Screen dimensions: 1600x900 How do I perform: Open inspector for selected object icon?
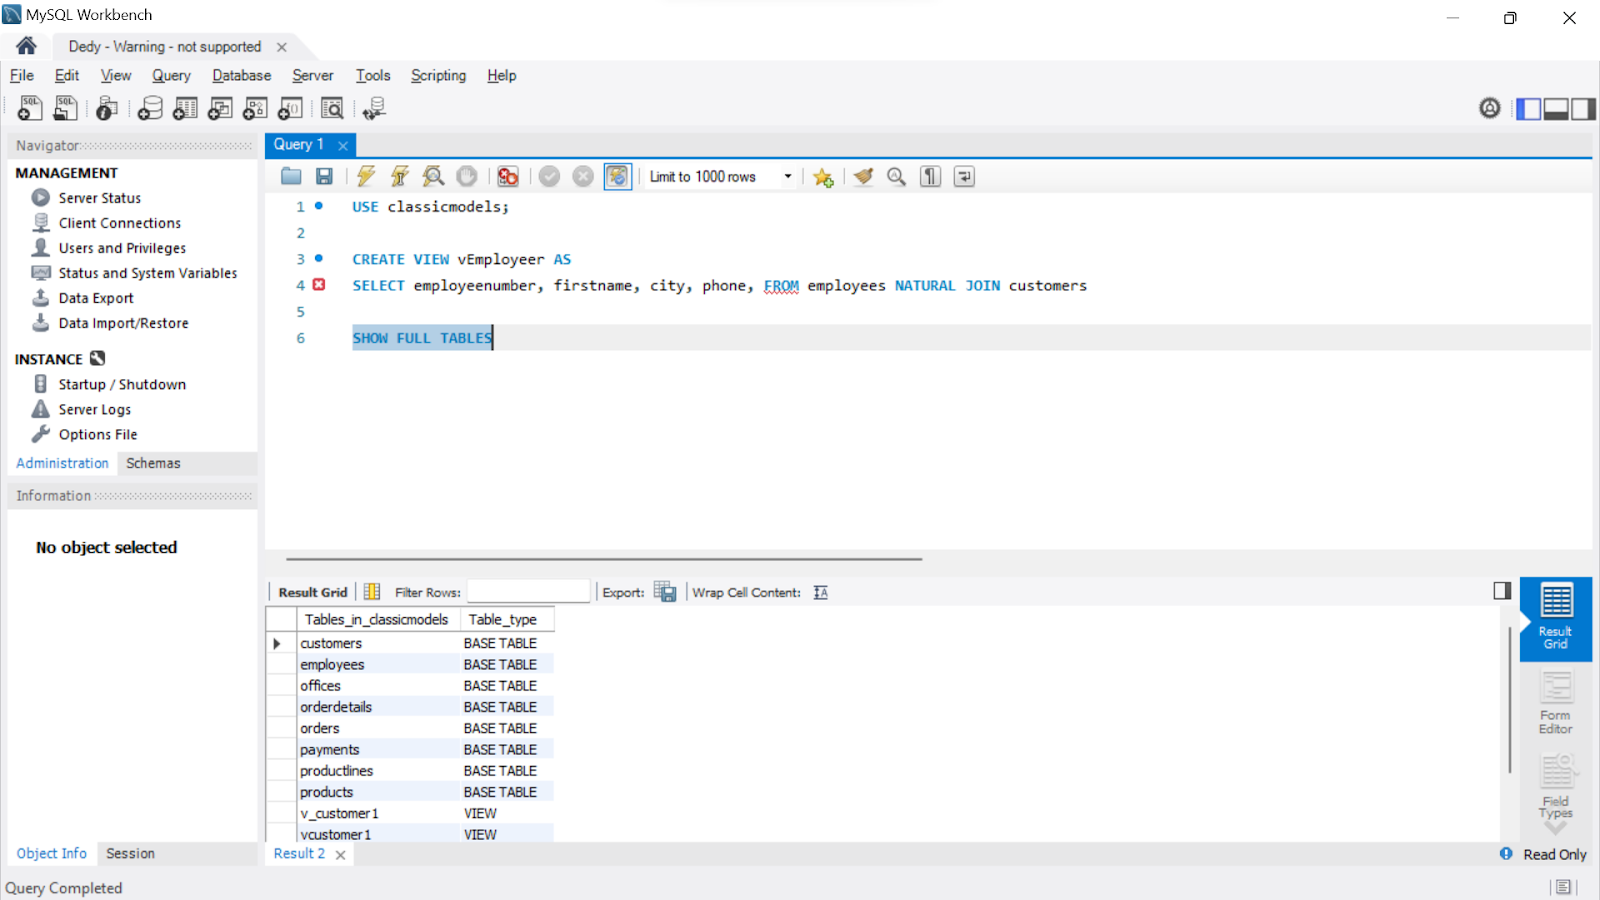(107, 108)
